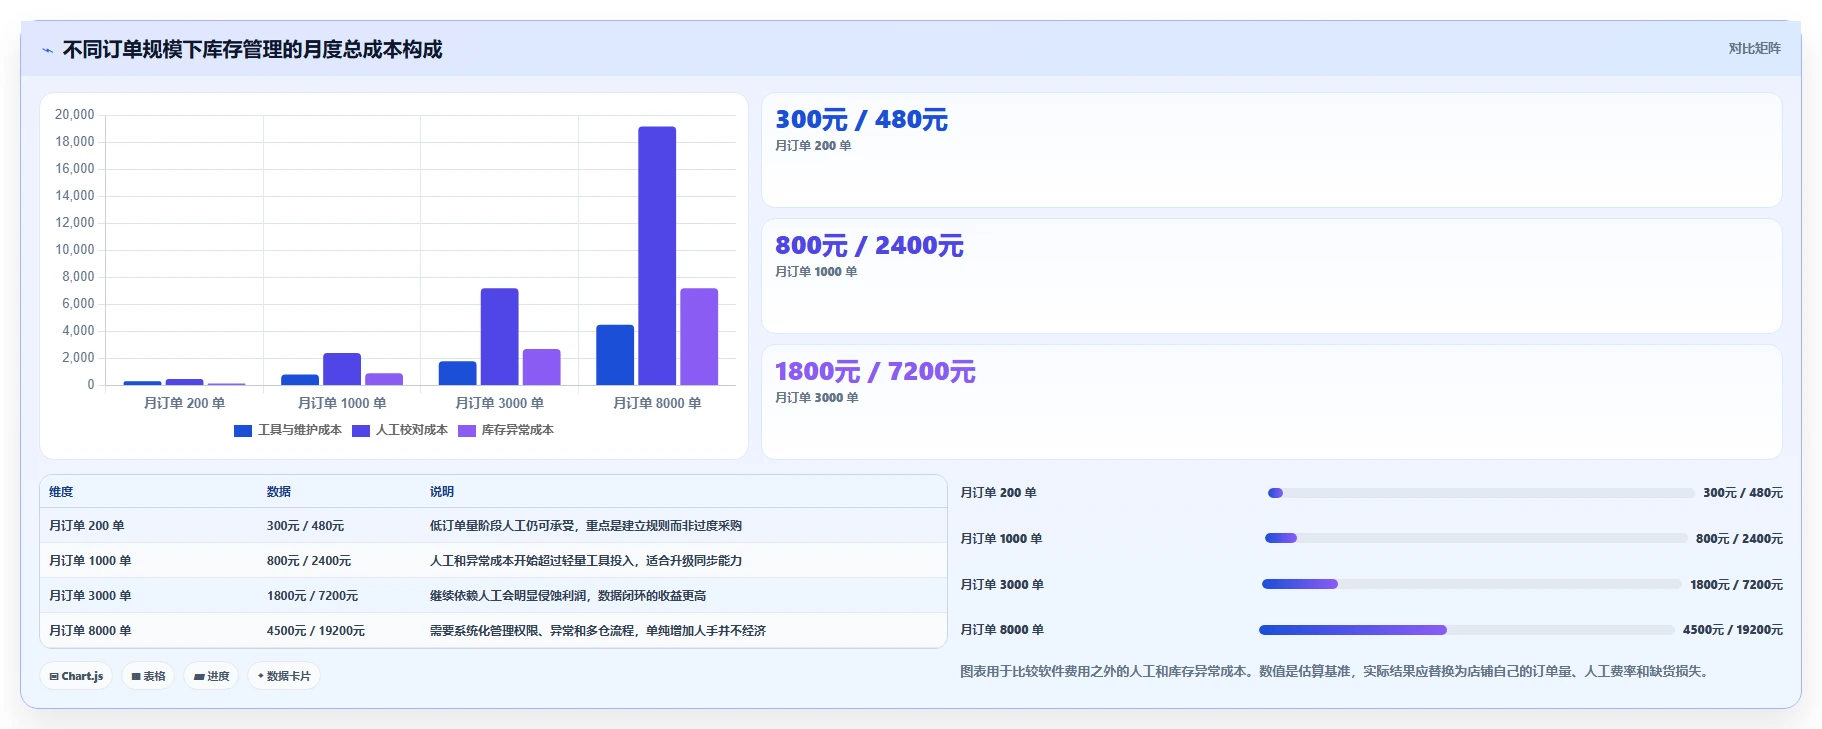Click the progress label 月订单 8000 单

[1002, 630]
